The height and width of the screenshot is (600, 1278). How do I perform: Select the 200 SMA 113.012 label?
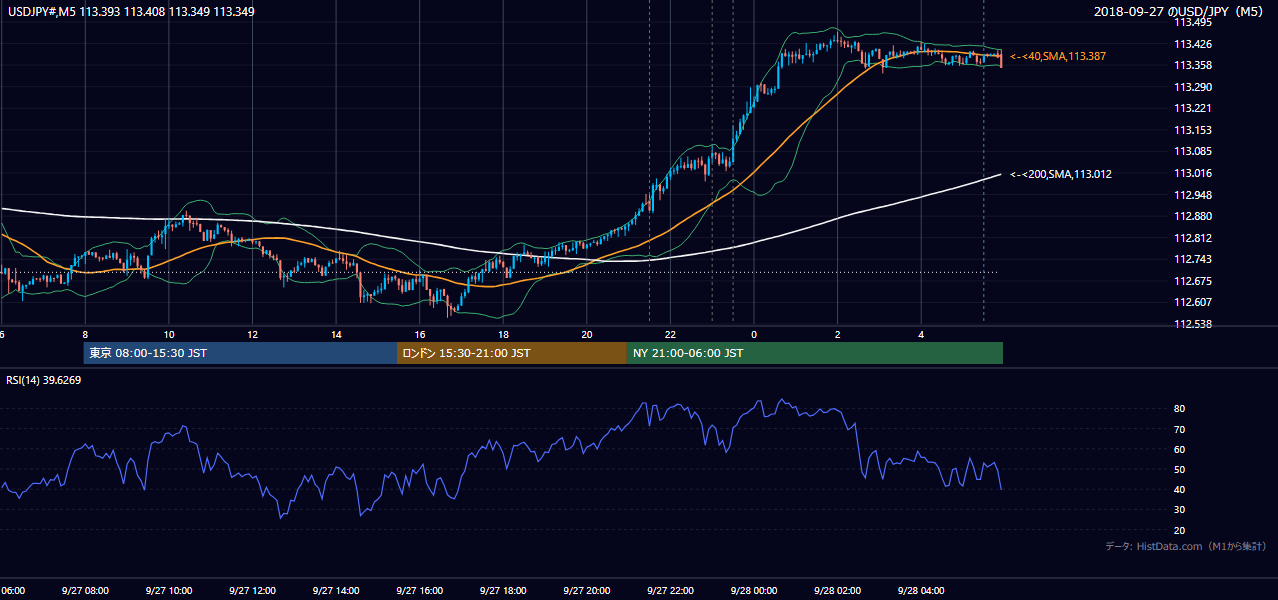[x=1060, y=174]
